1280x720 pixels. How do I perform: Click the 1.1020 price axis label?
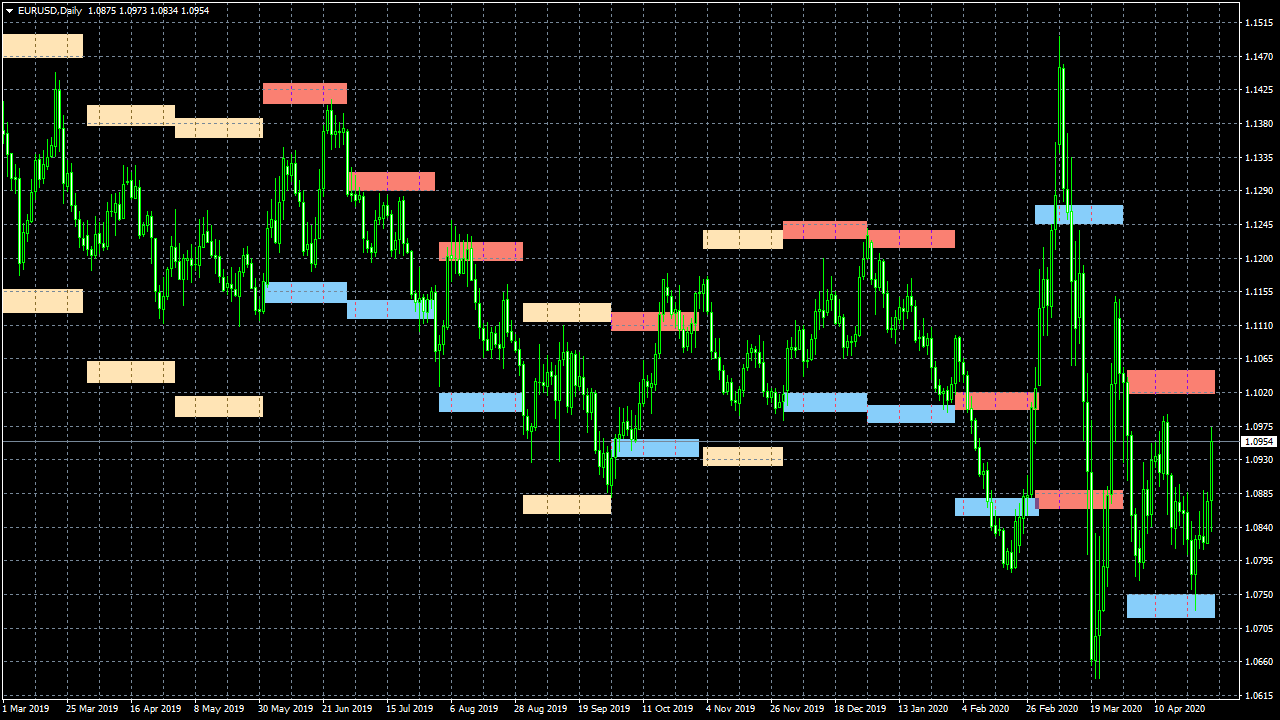pyautogui.click(x=1258, y=392)
